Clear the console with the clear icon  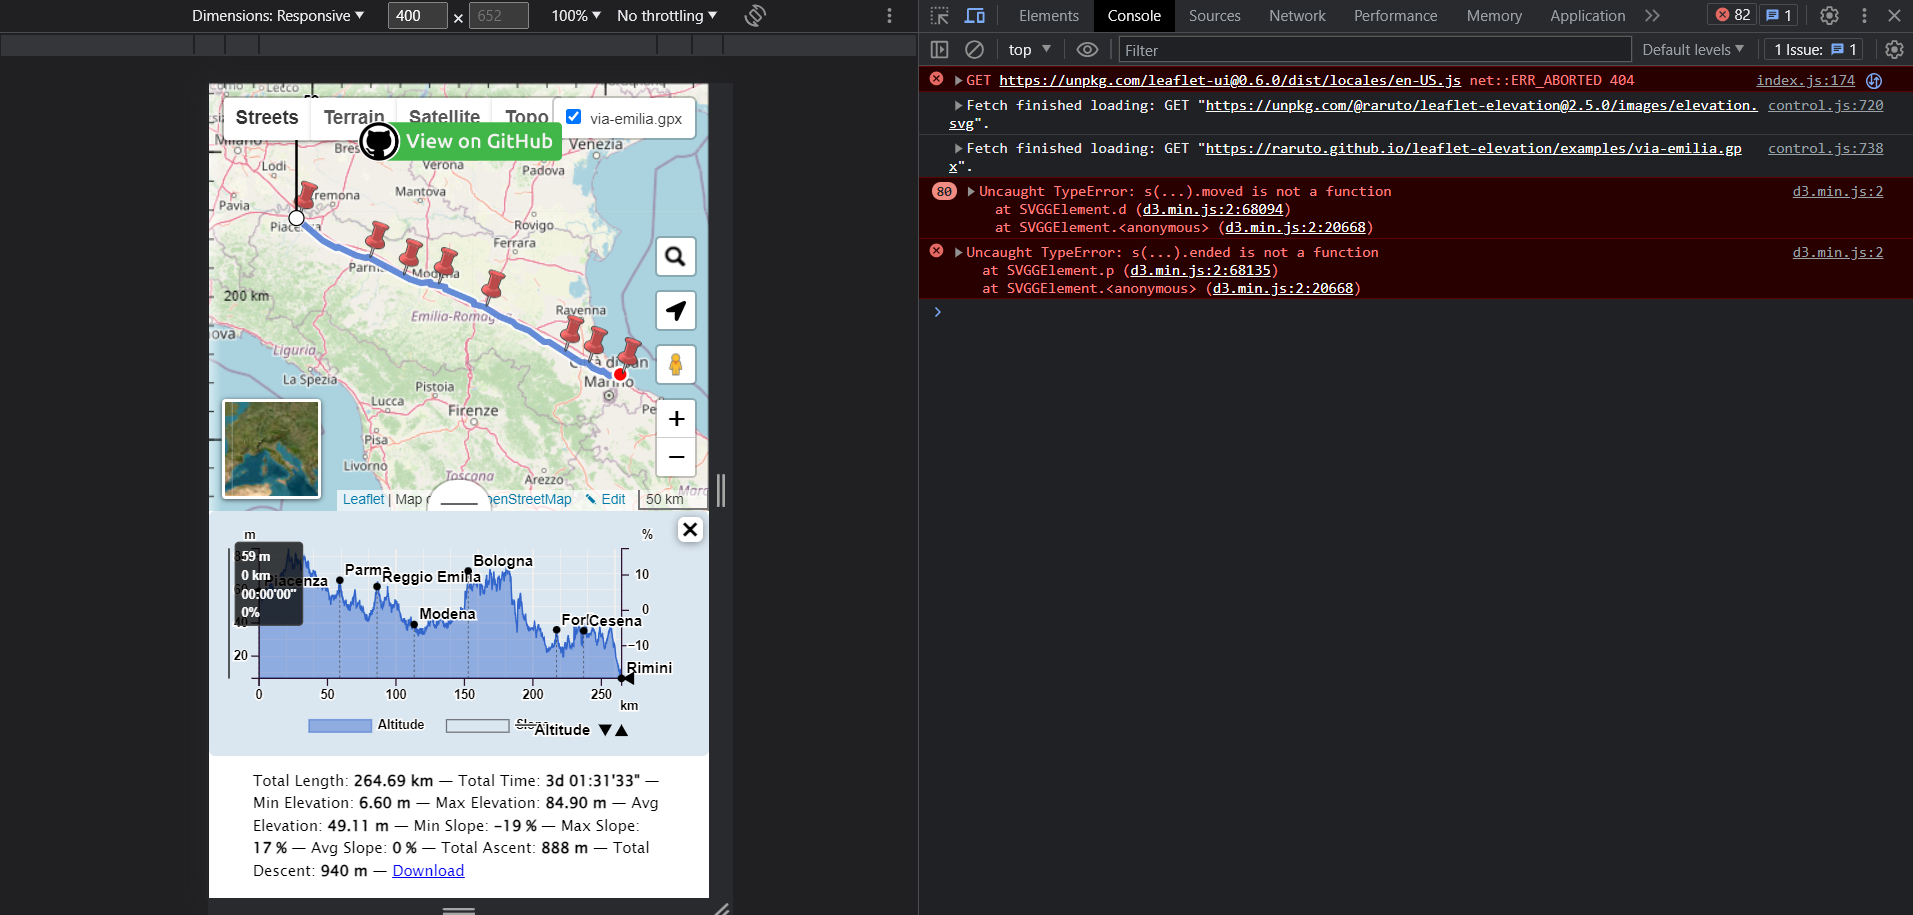tap(974, 49)
